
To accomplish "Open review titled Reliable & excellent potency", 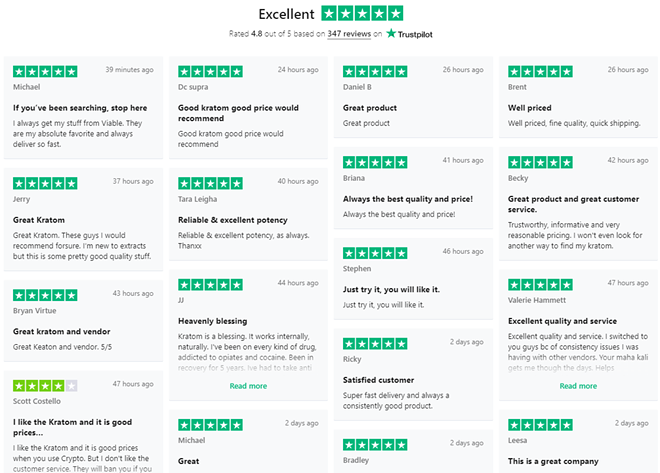I will pyautogui.click(x=233, y=220).
